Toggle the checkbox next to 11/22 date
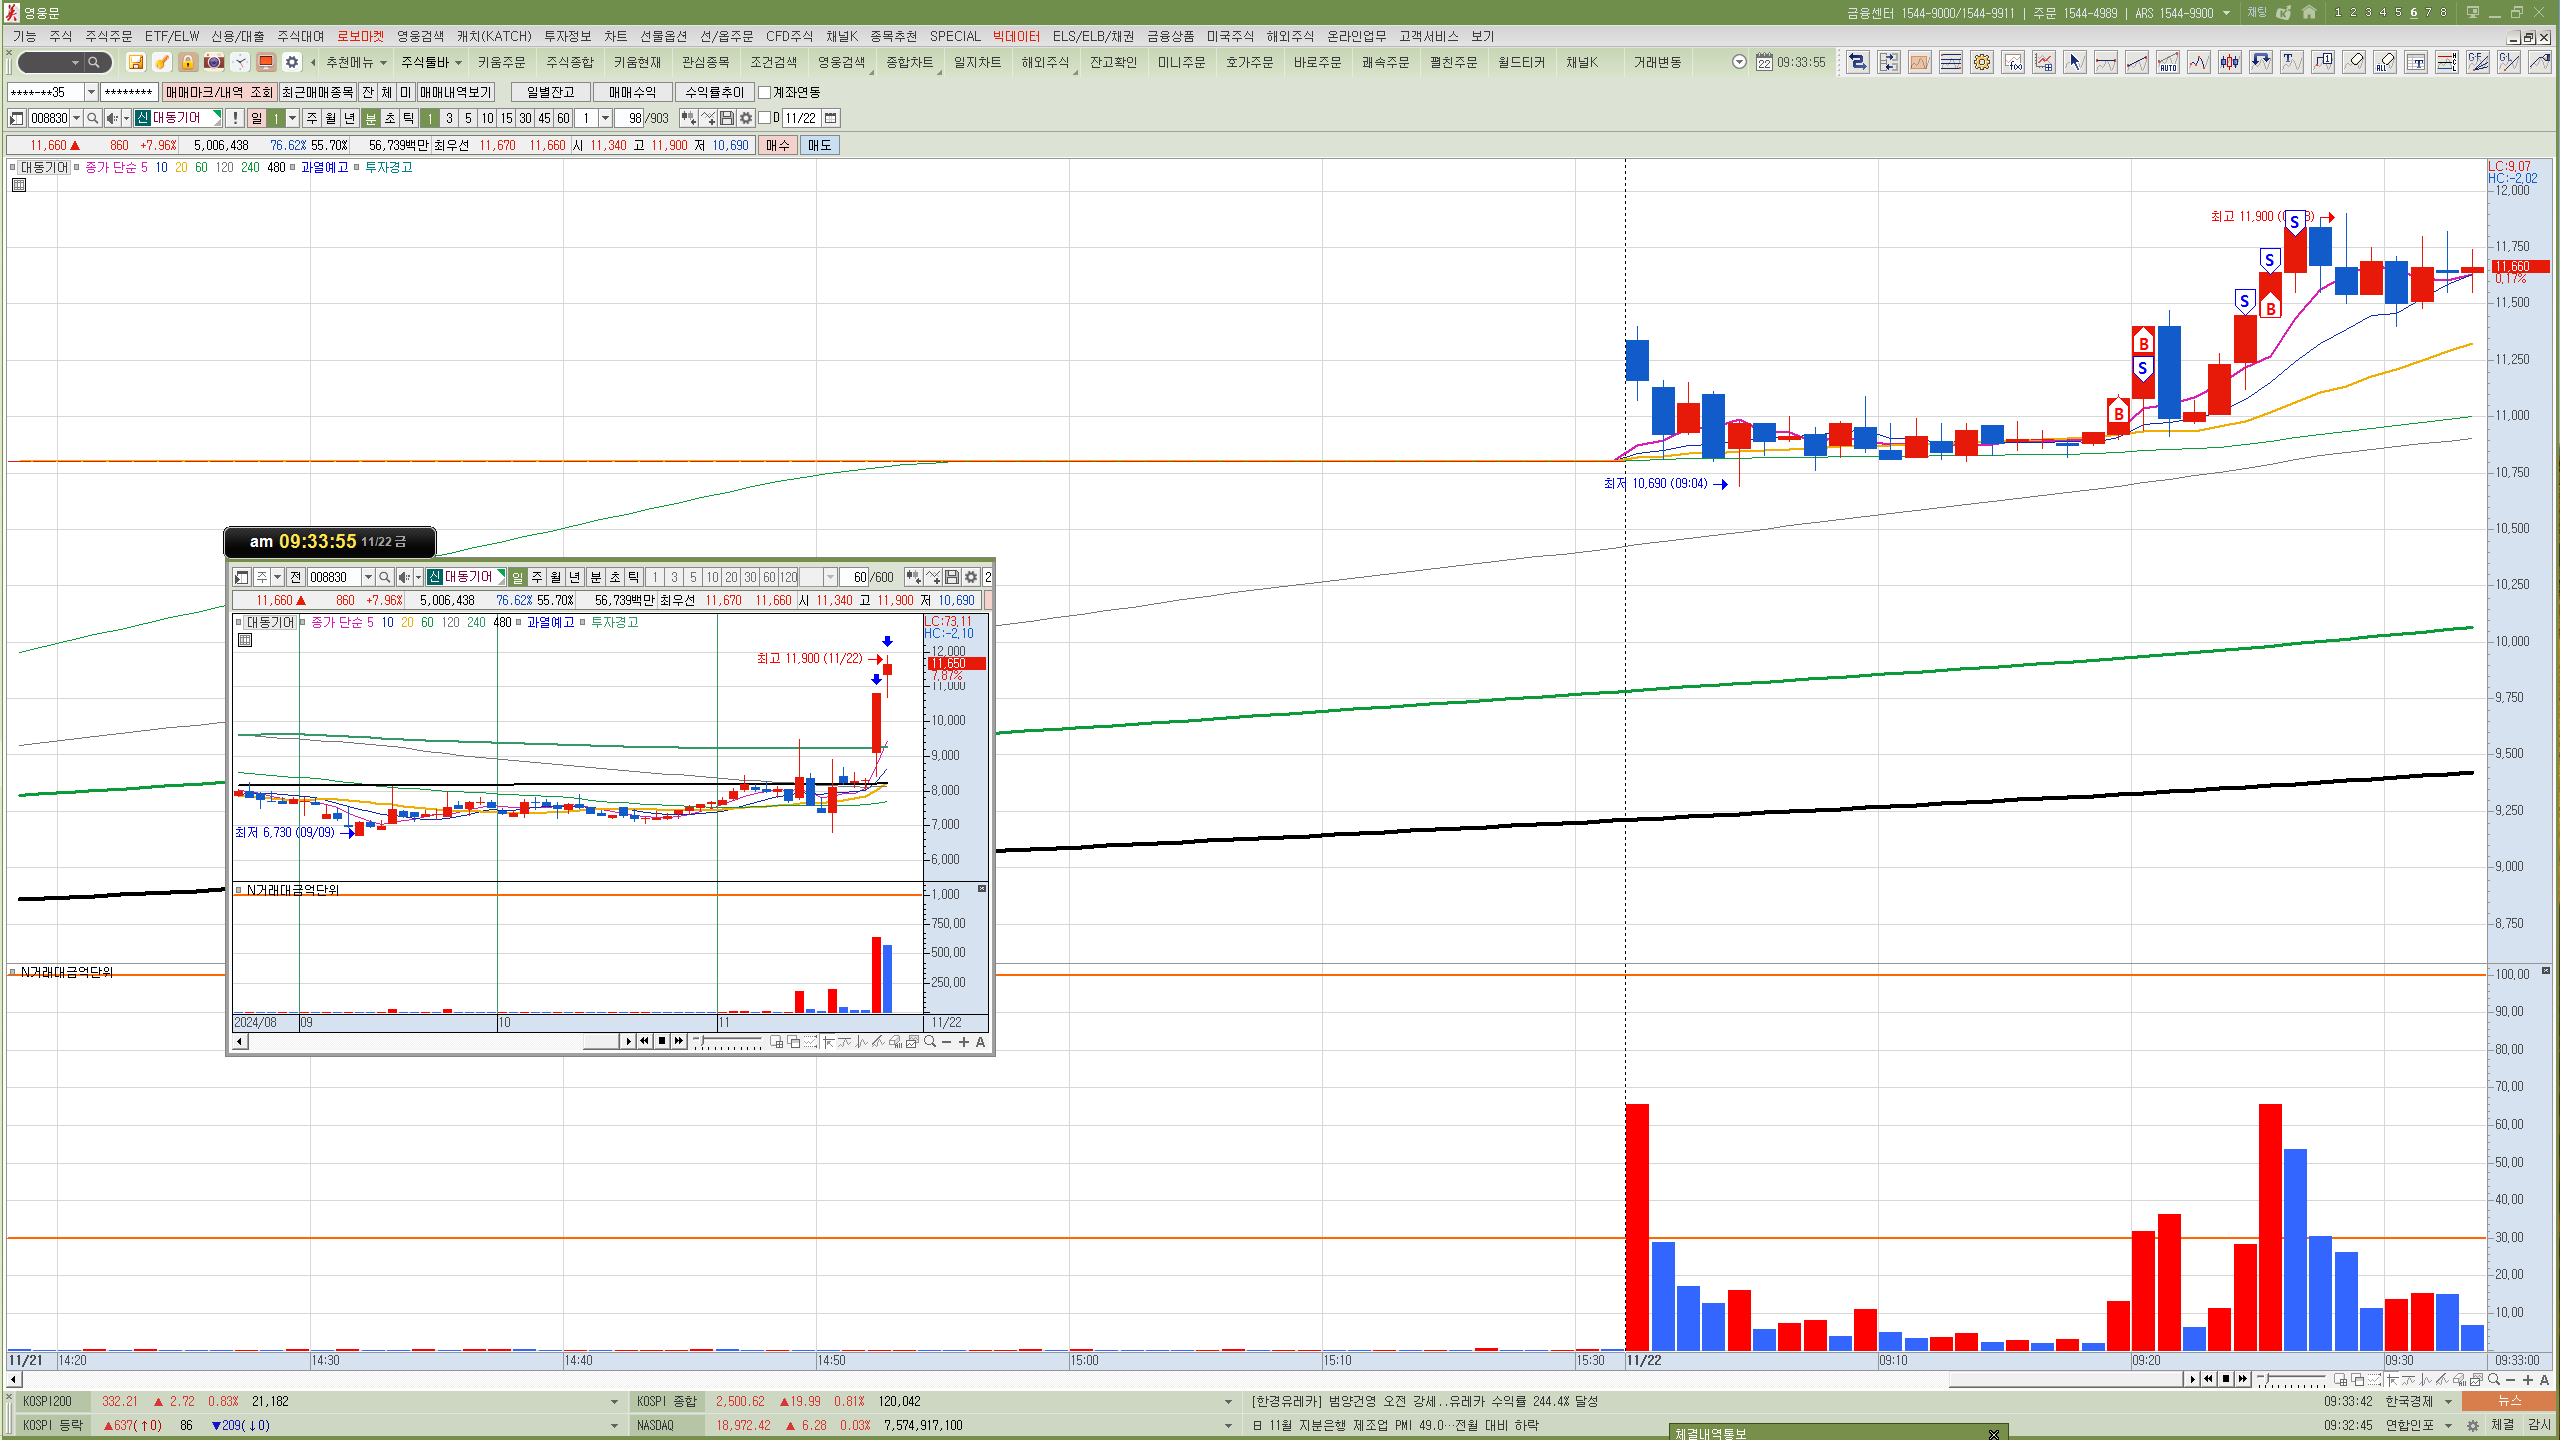 (765, 118)
